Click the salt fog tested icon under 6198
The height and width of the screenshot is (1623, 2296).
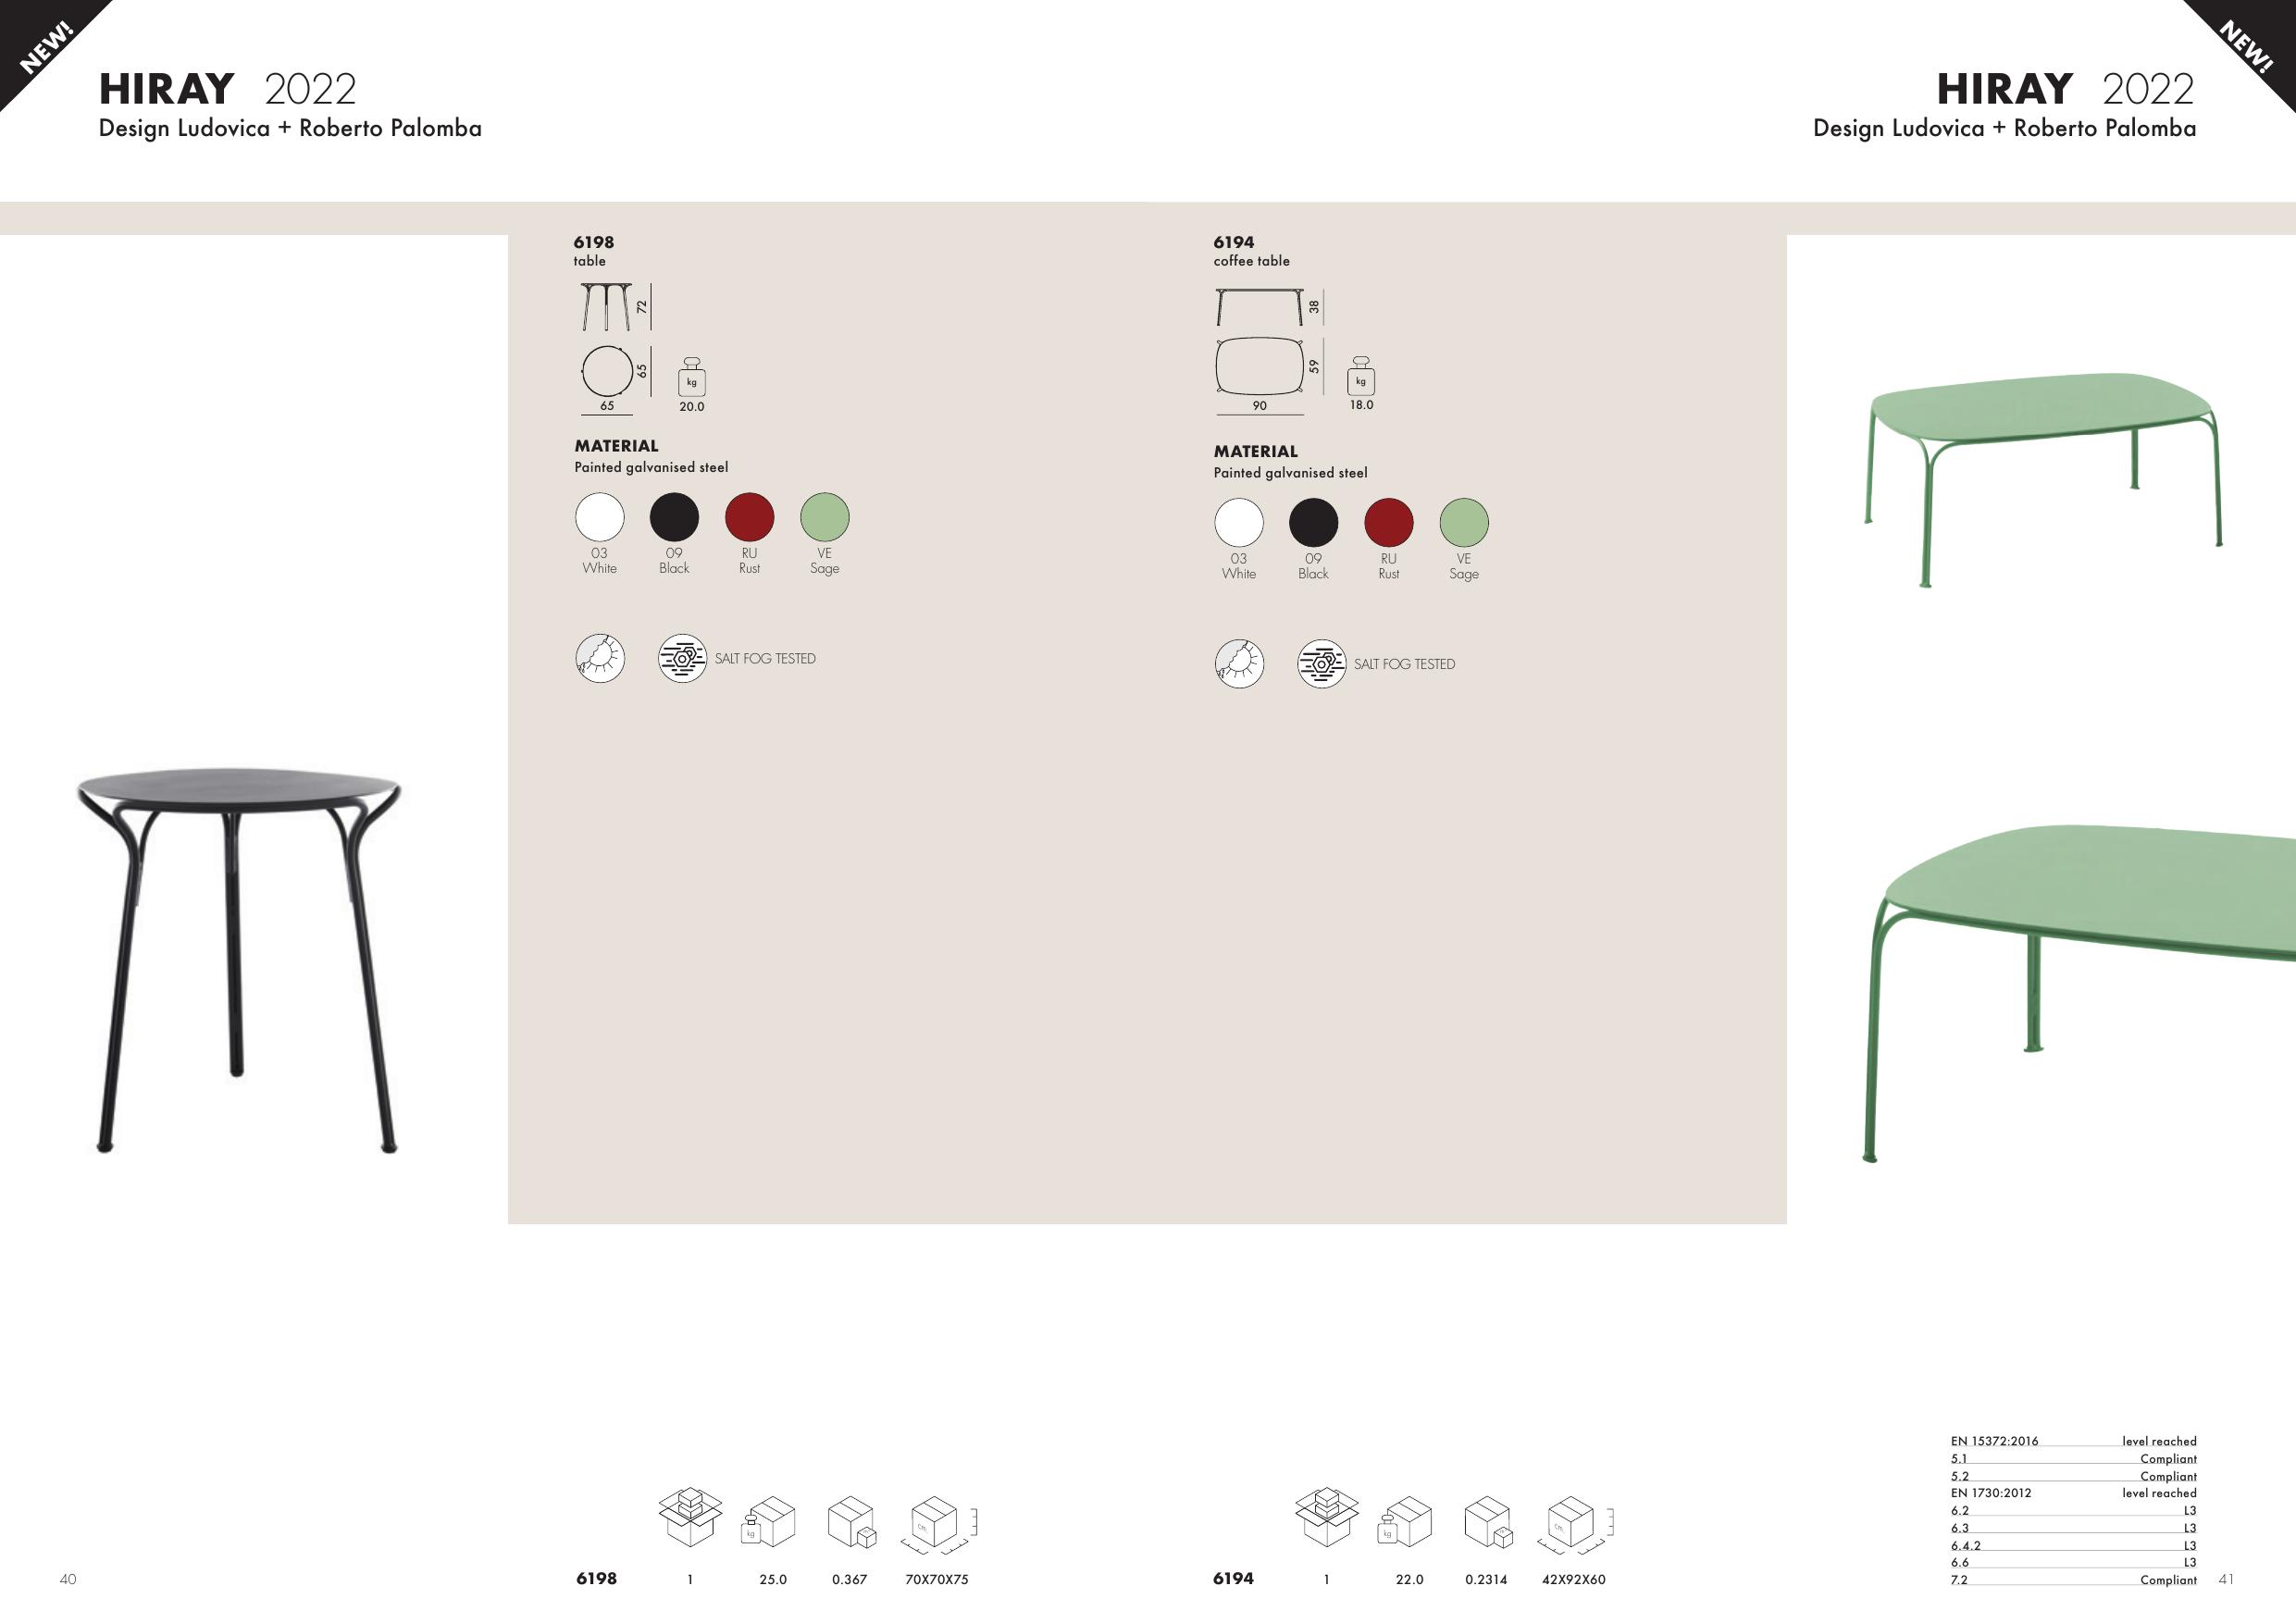click(x=682, y=658)
